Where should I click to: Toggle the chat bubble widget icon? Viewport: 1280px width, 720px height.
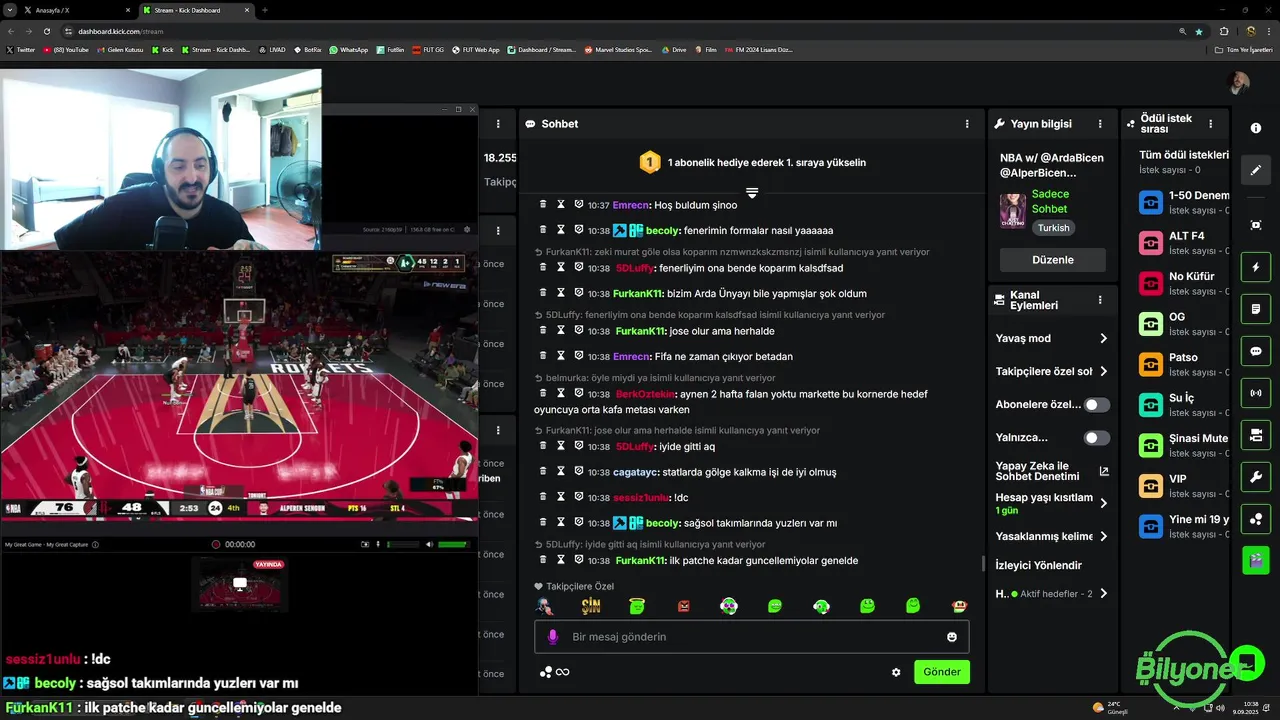click(1256, 352)
